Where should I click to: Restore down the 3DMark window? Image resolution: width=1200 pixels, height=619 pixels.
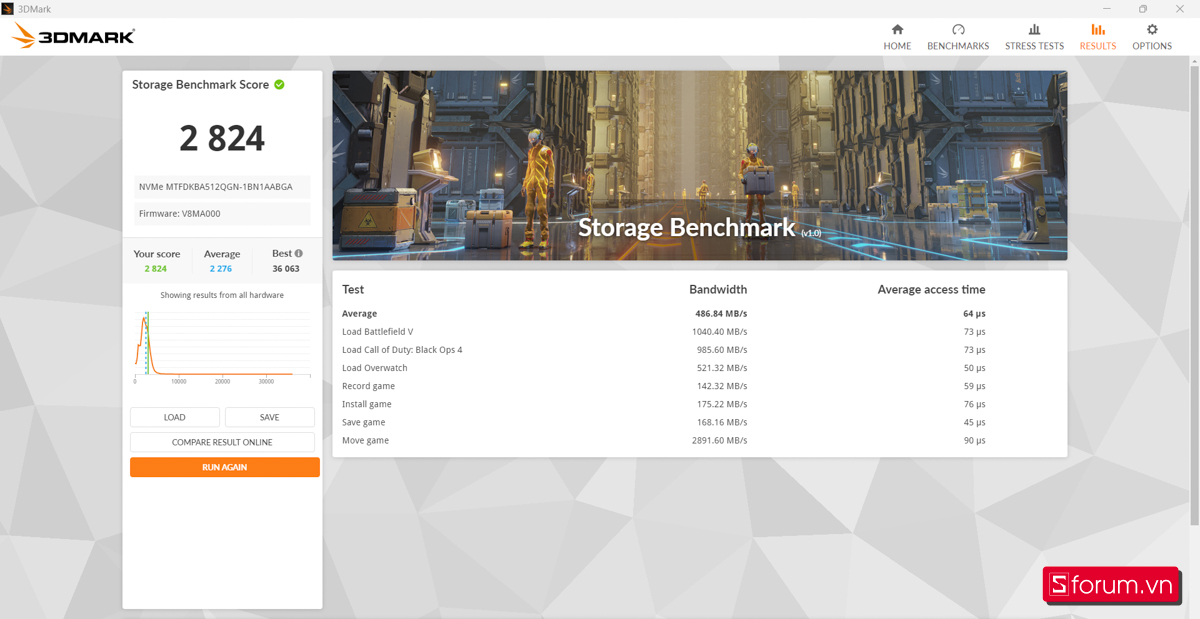[1142, 8]
